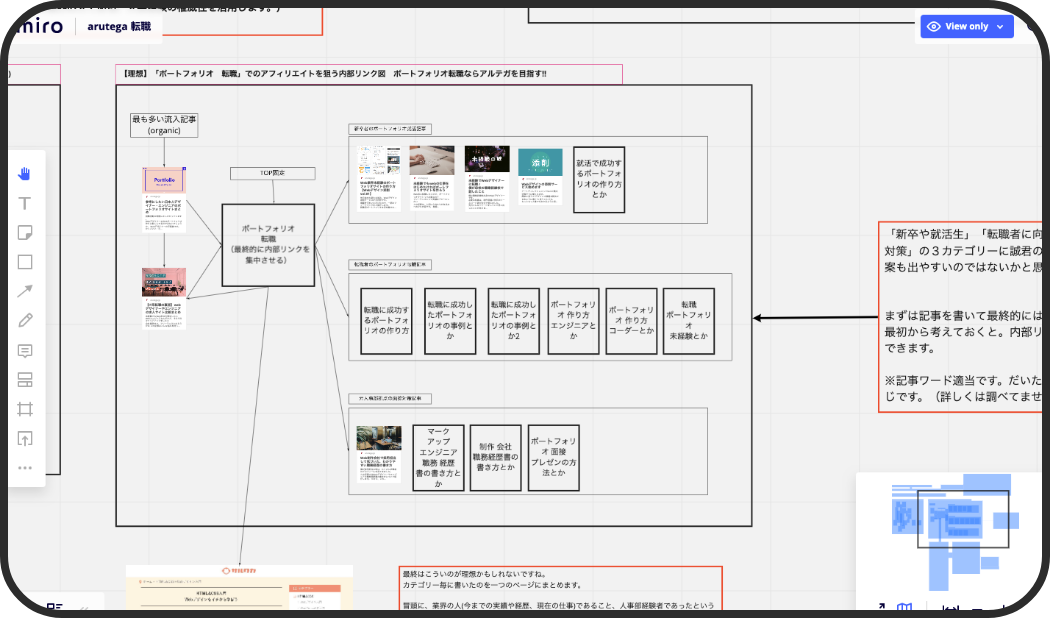The height and width of the screenshot is (618, 1050).
Task: Select the central ポートフォリオ転職 box
Action: [x=268, y=245]
